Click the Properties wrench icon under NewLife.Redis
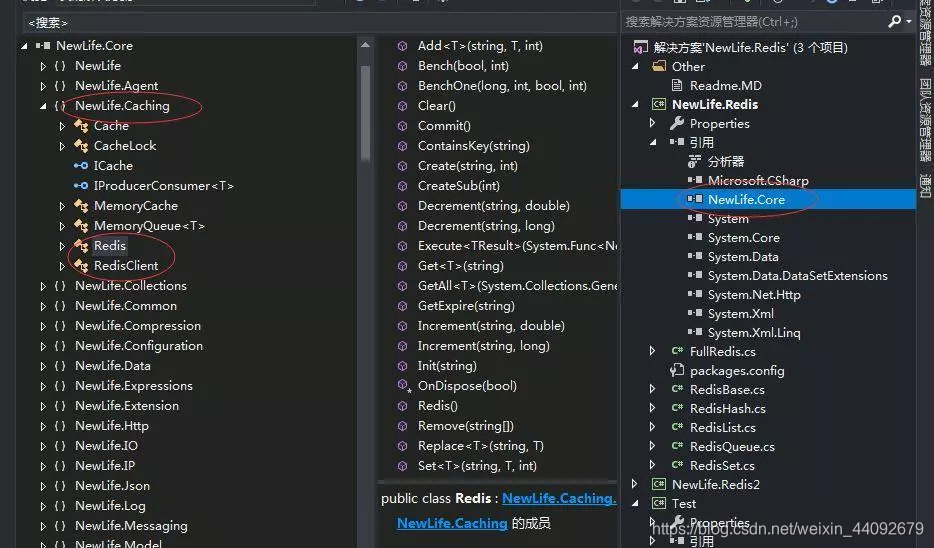The width and height of the screenshot is (934, 548). click(677, 123)
